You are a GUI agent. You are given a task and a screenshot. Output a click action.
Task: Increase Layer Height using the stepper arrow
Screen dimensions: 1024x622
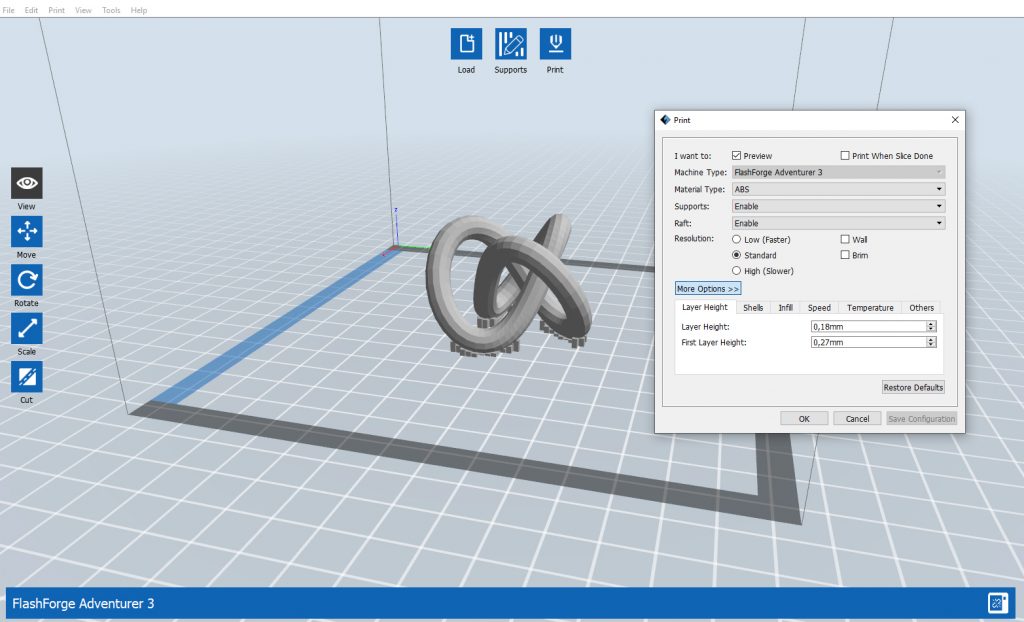(933, 323)
